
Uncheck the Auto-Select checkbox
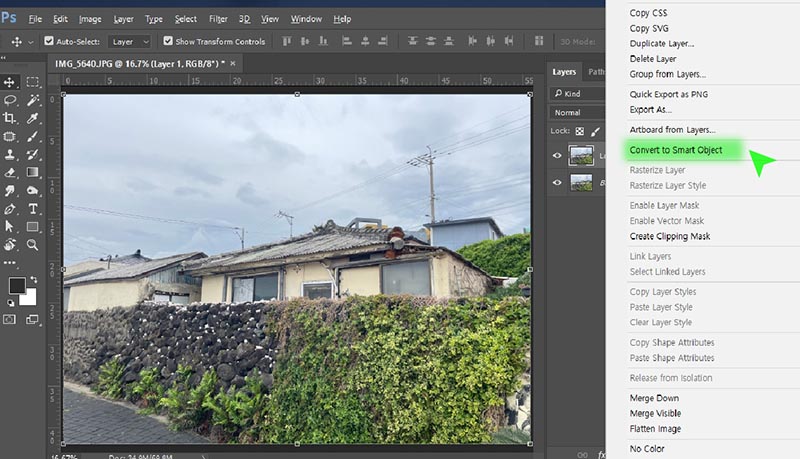click(49, 41)
